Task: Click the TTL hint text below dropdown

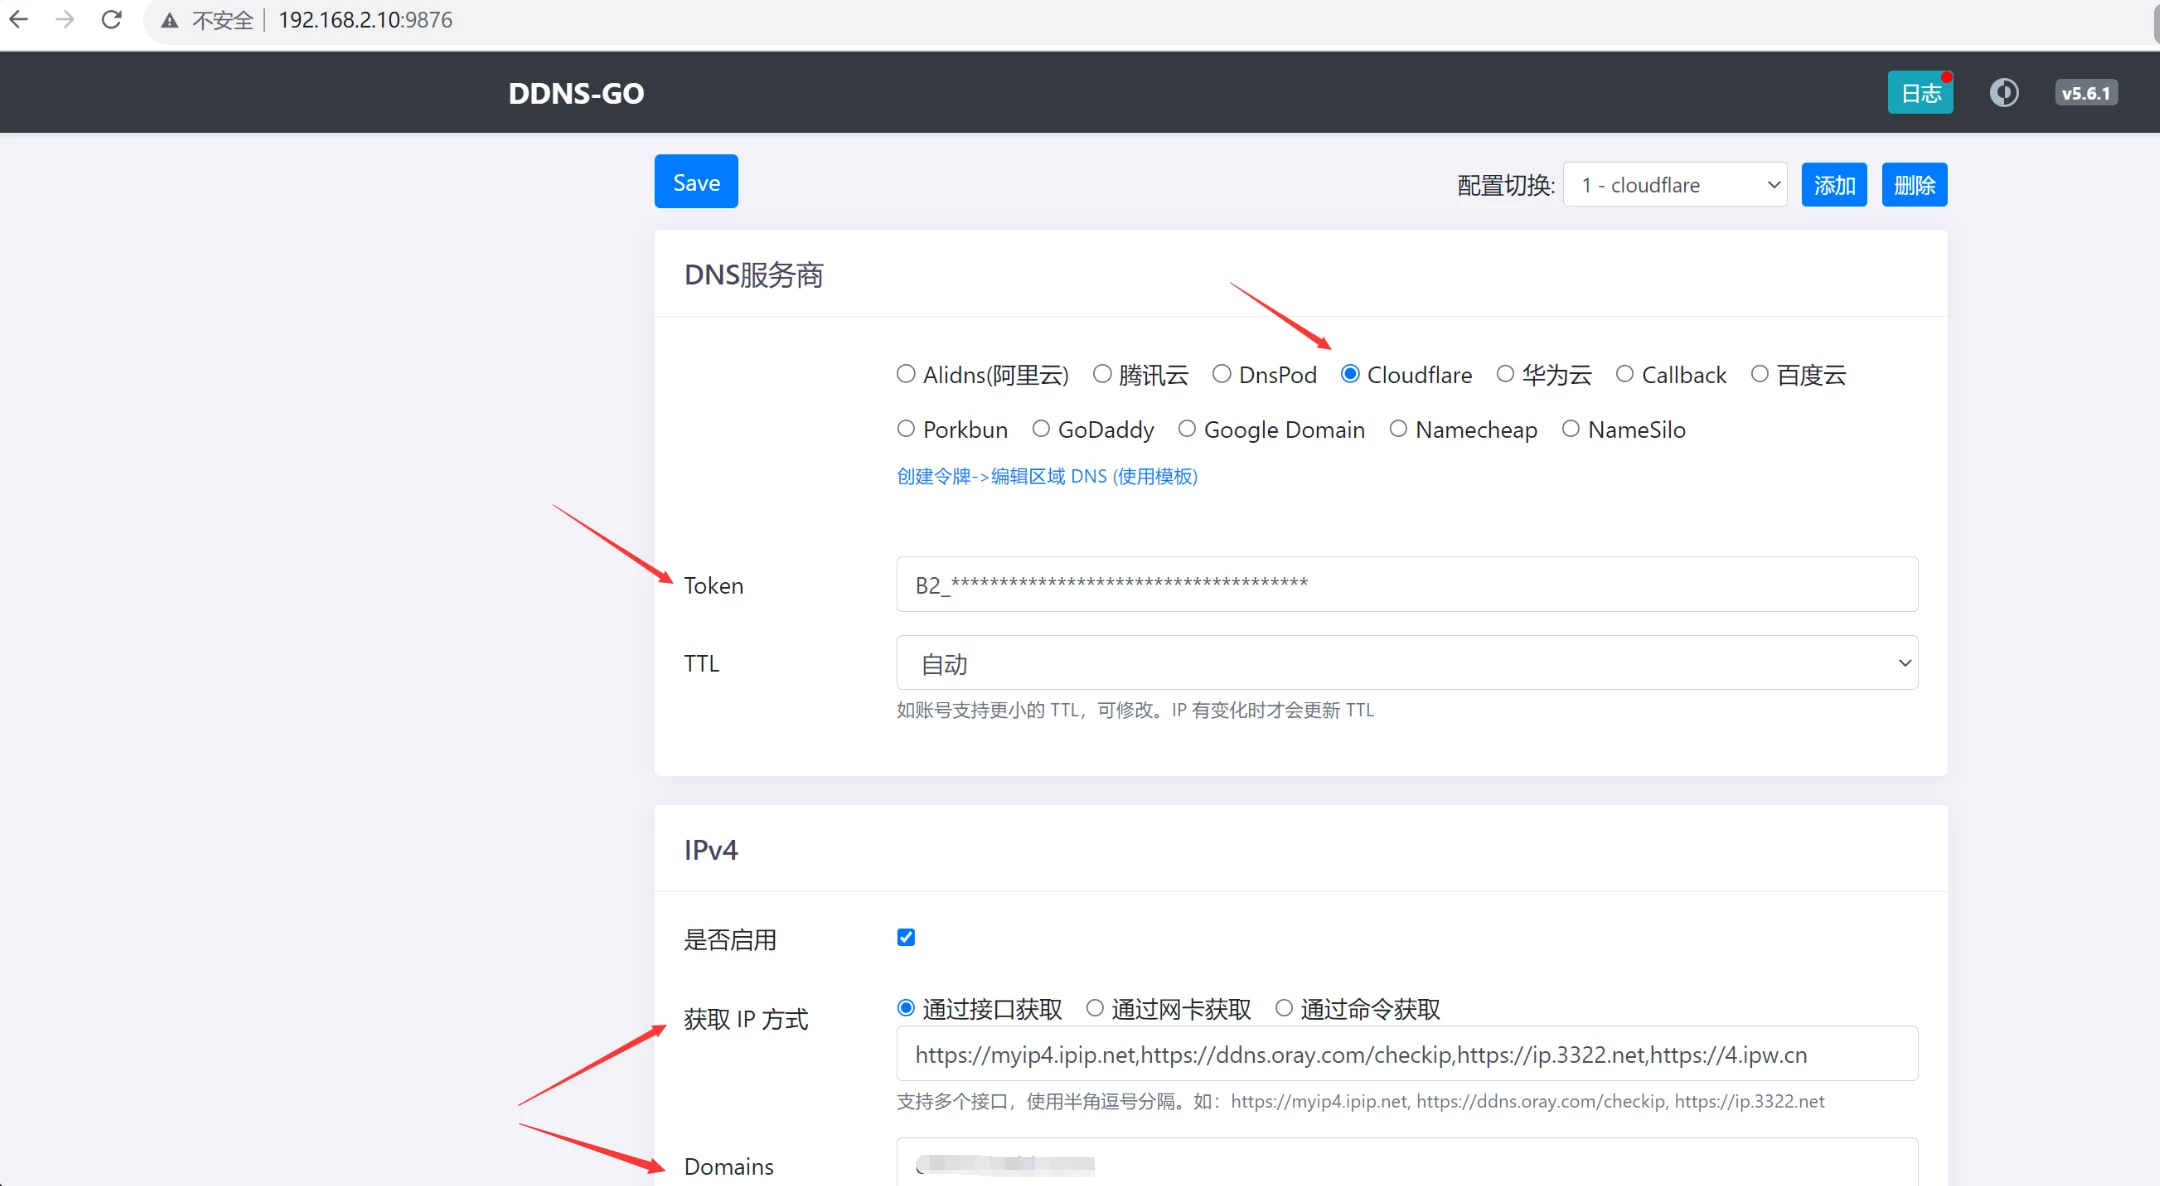Action: point(1135,711)
